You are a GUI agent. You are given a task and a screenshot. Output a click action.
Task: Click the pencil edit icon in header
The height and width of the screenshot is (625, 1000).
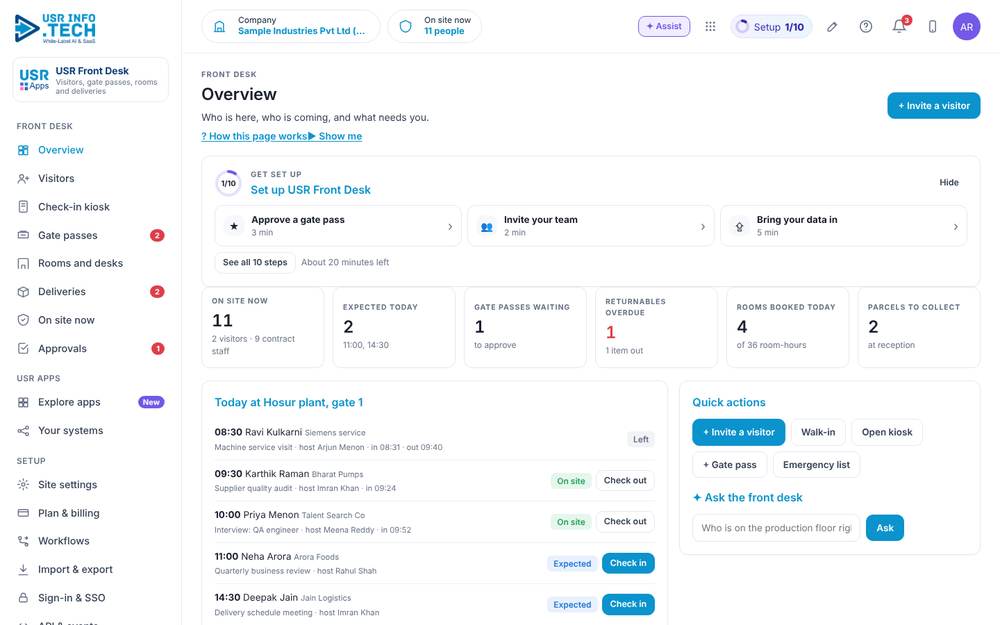pos(832,27)
